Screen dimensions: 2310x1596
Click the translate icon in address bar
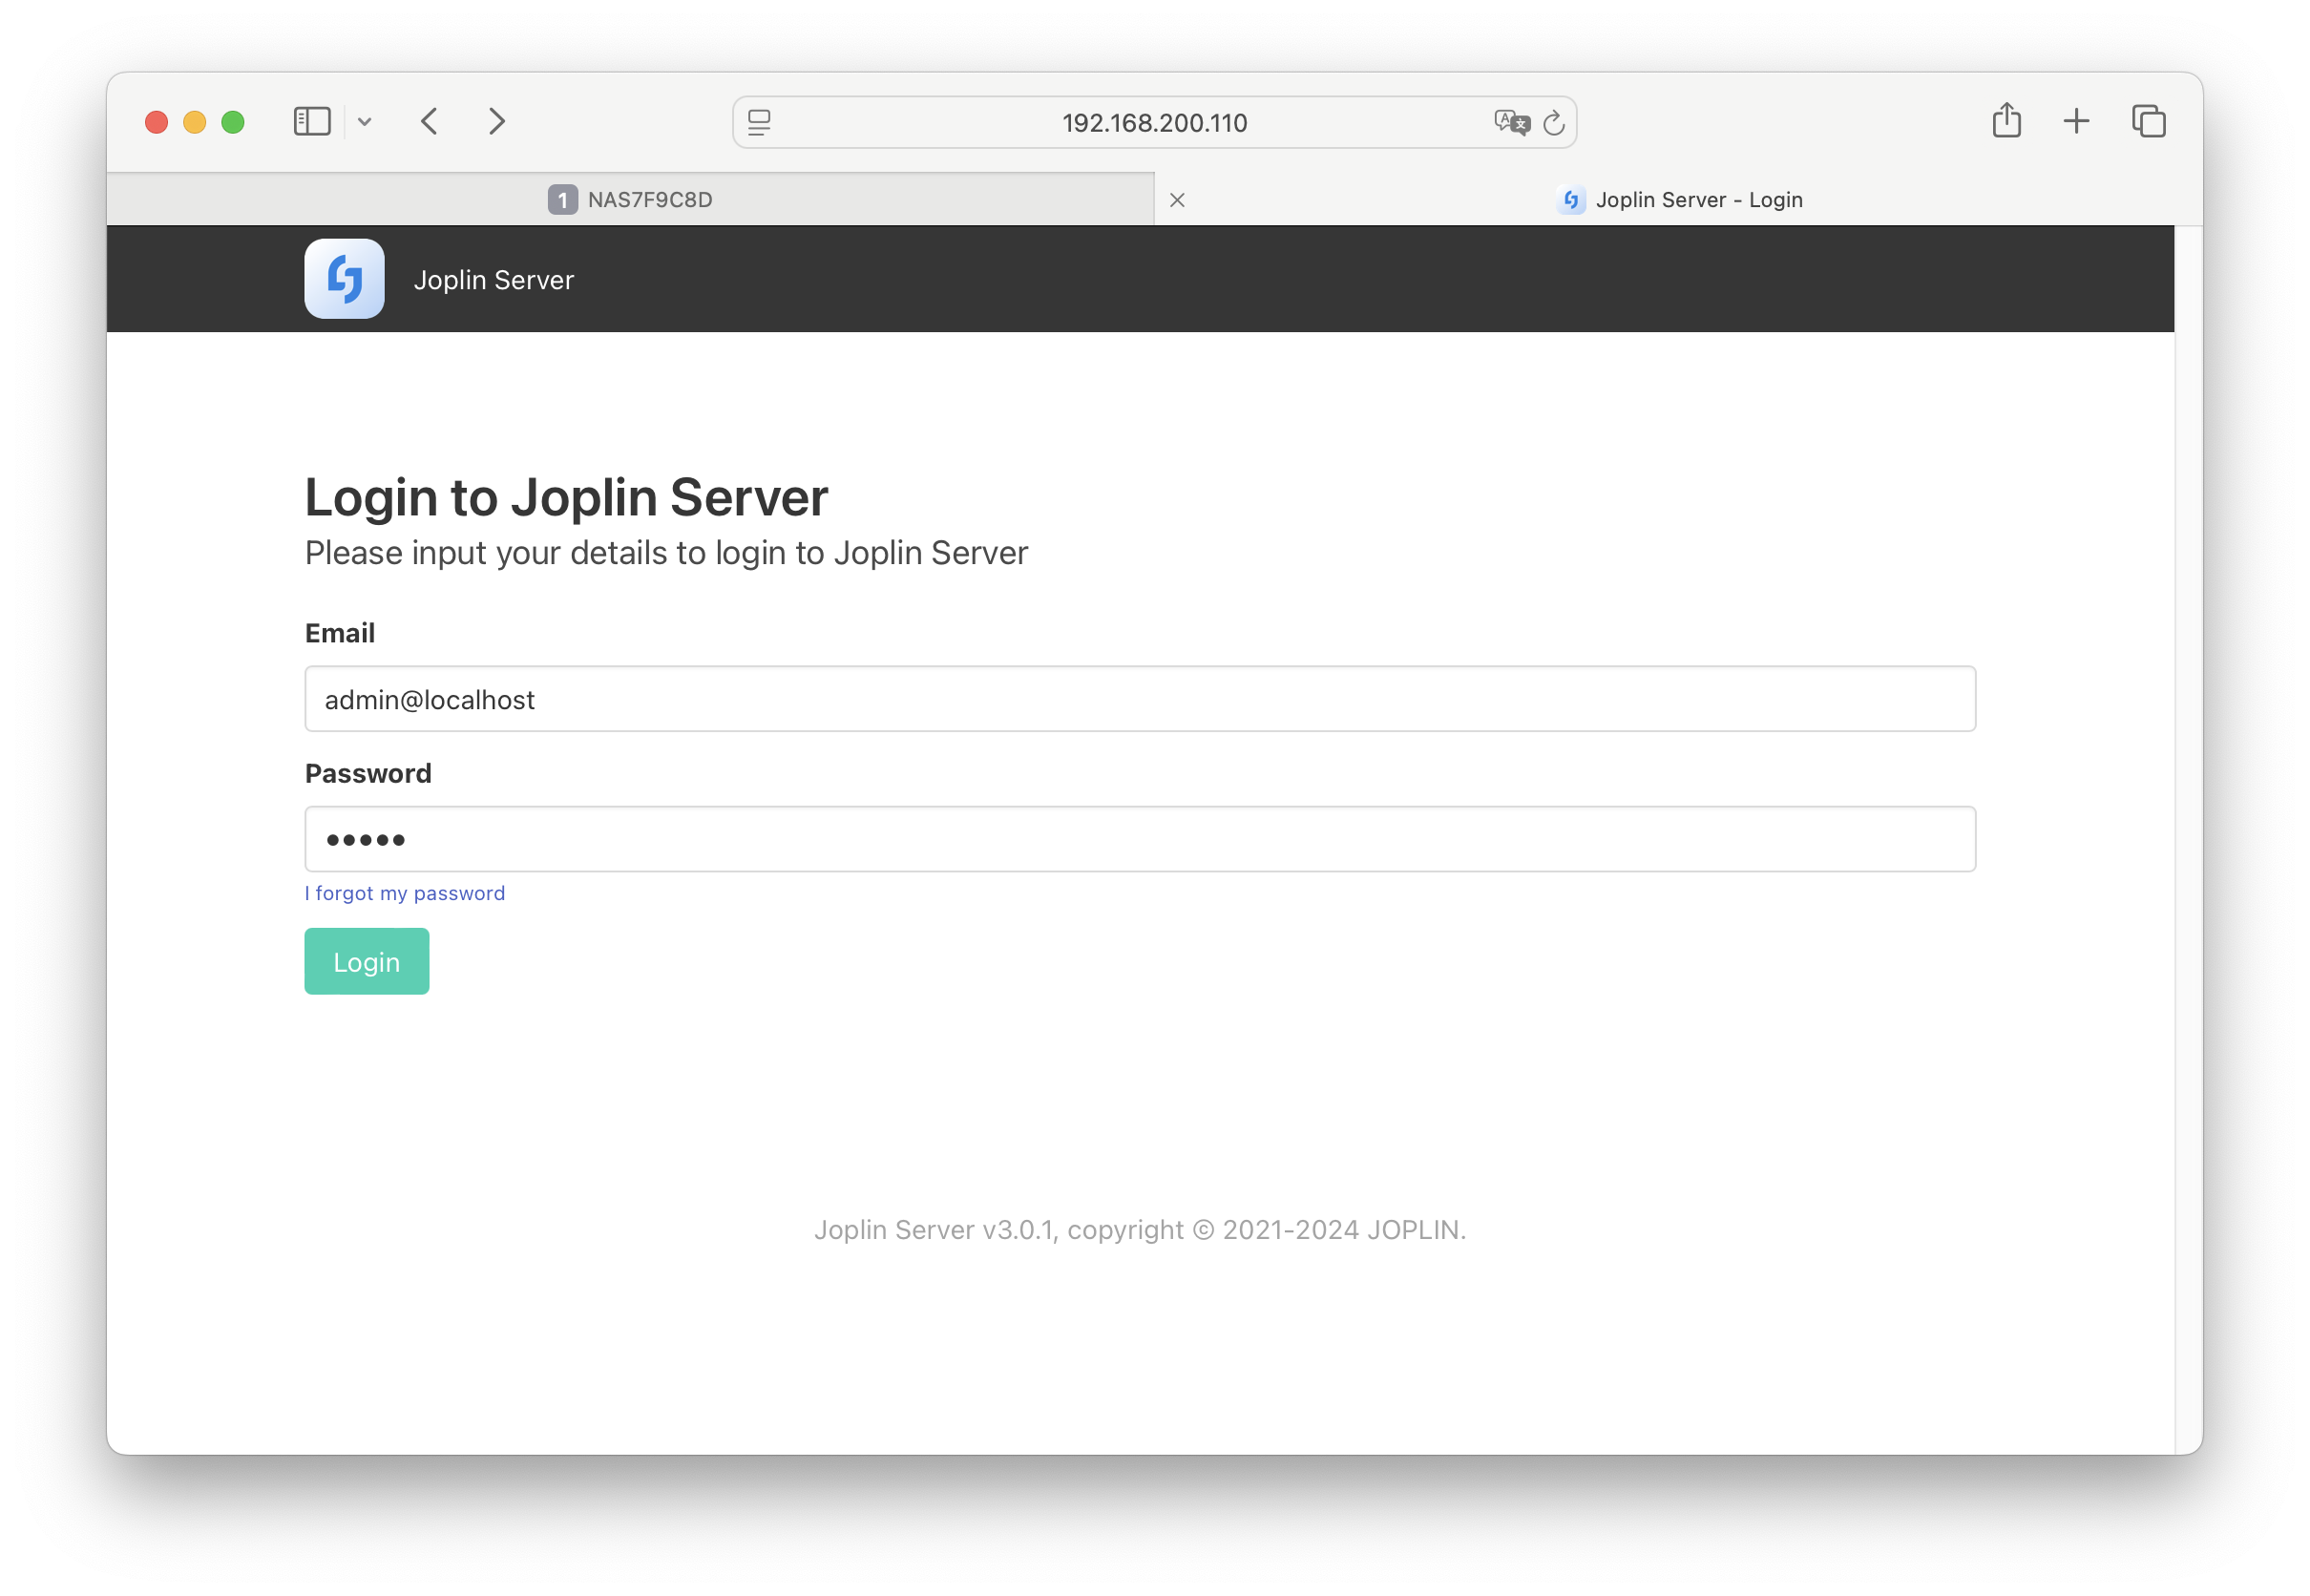[1512, 123]
